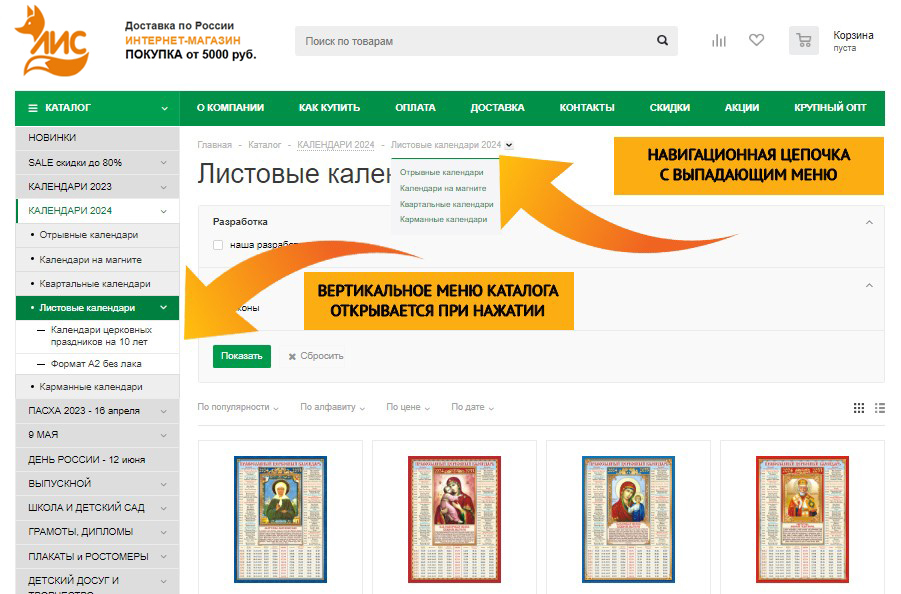Open breadcrumb dropdown after Листовые календари 2024
901x594 pixels.
[509, 145]
